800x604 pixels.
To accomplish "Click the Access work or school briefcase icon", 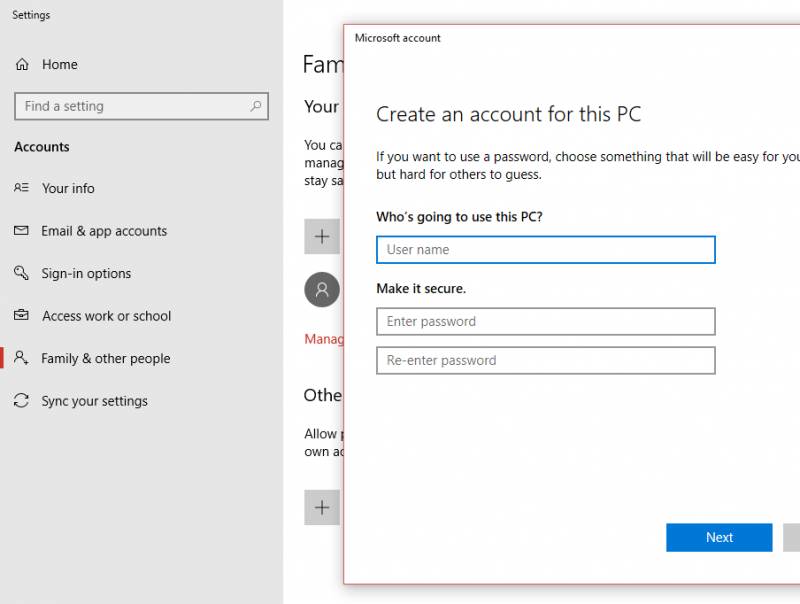I will point(21,315).
